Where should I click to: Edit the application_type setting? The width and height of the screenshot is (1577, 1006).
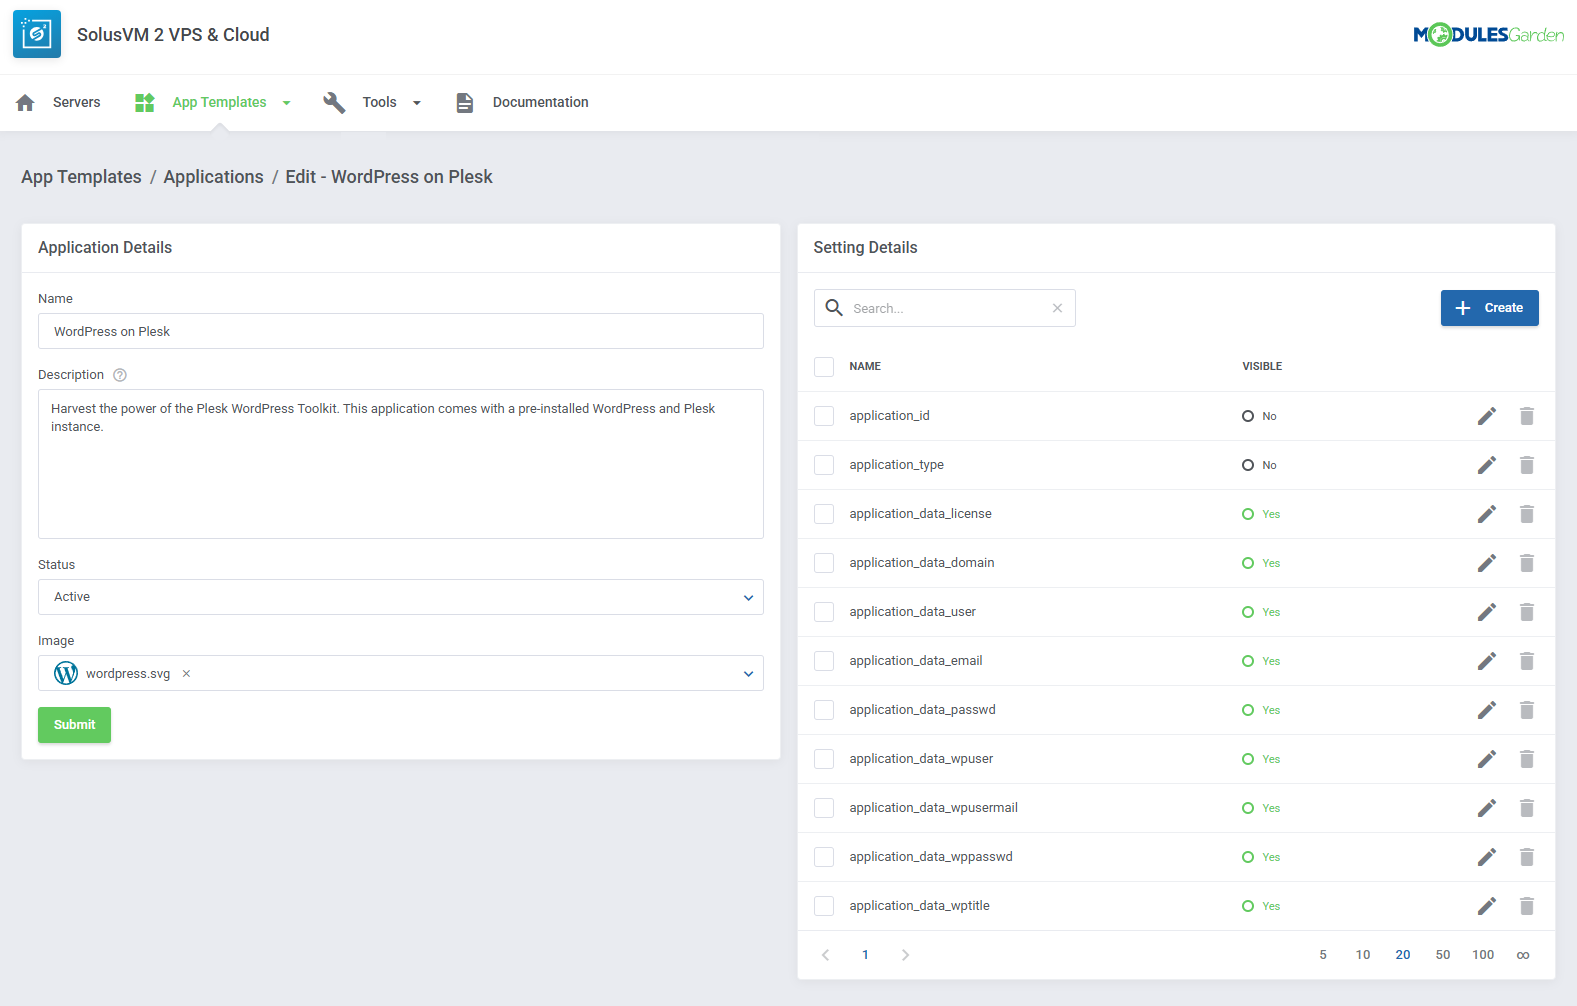click(1487, 465)
